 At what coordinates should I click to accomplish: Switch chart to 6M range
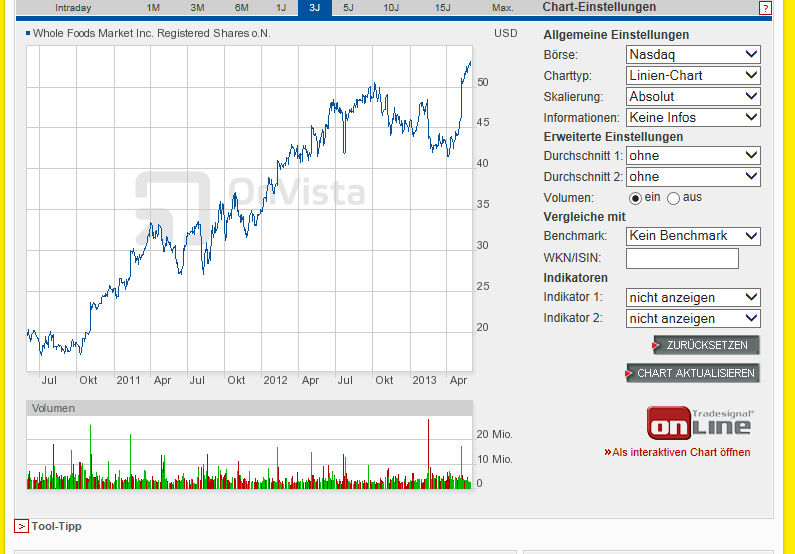[x=242, y=8]
